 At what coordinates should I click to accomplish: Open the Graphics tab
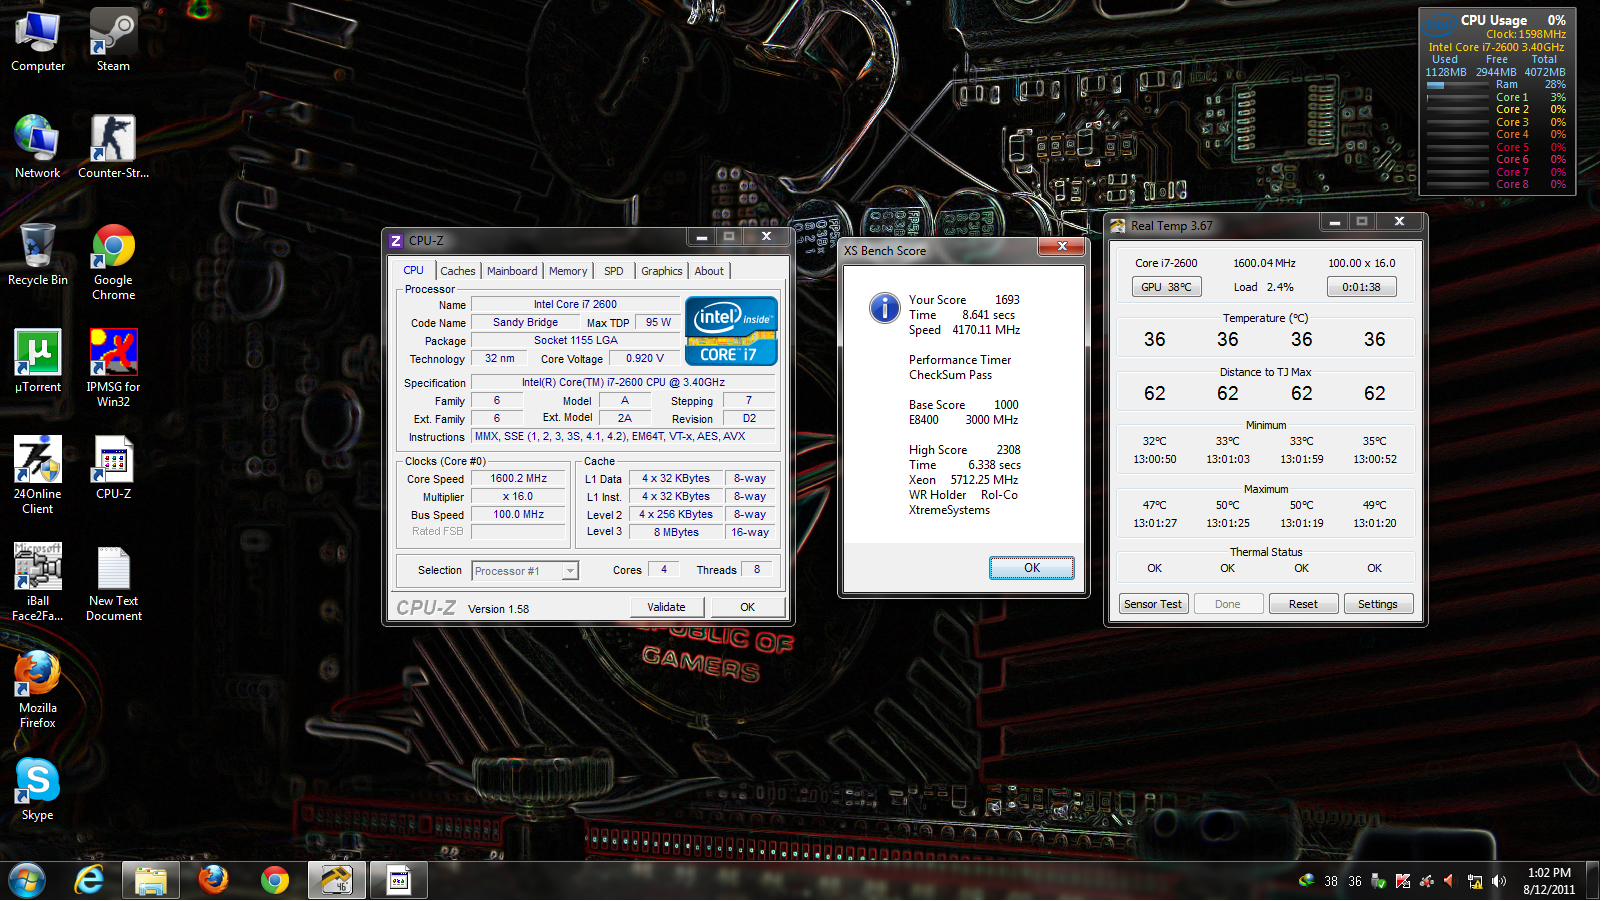662,271
